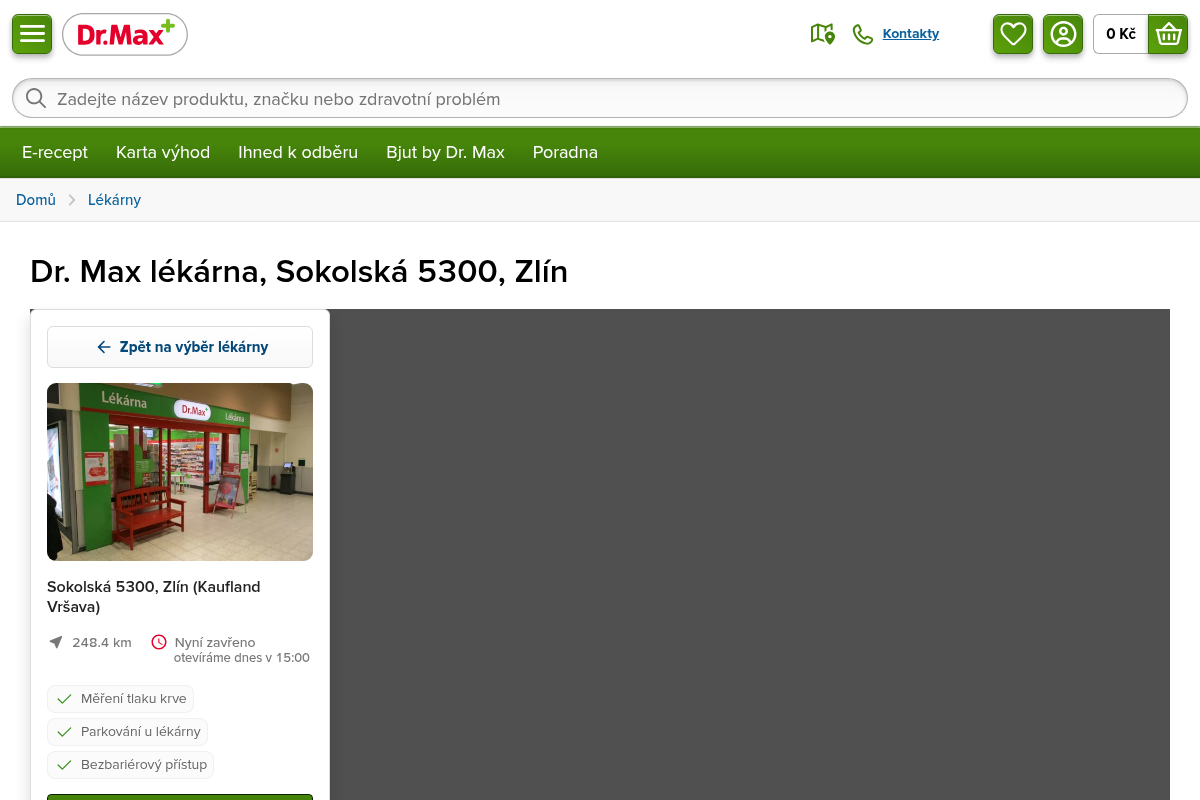
Task: Click Zpět na výběr lékárny button
Action: pos(180,347)
